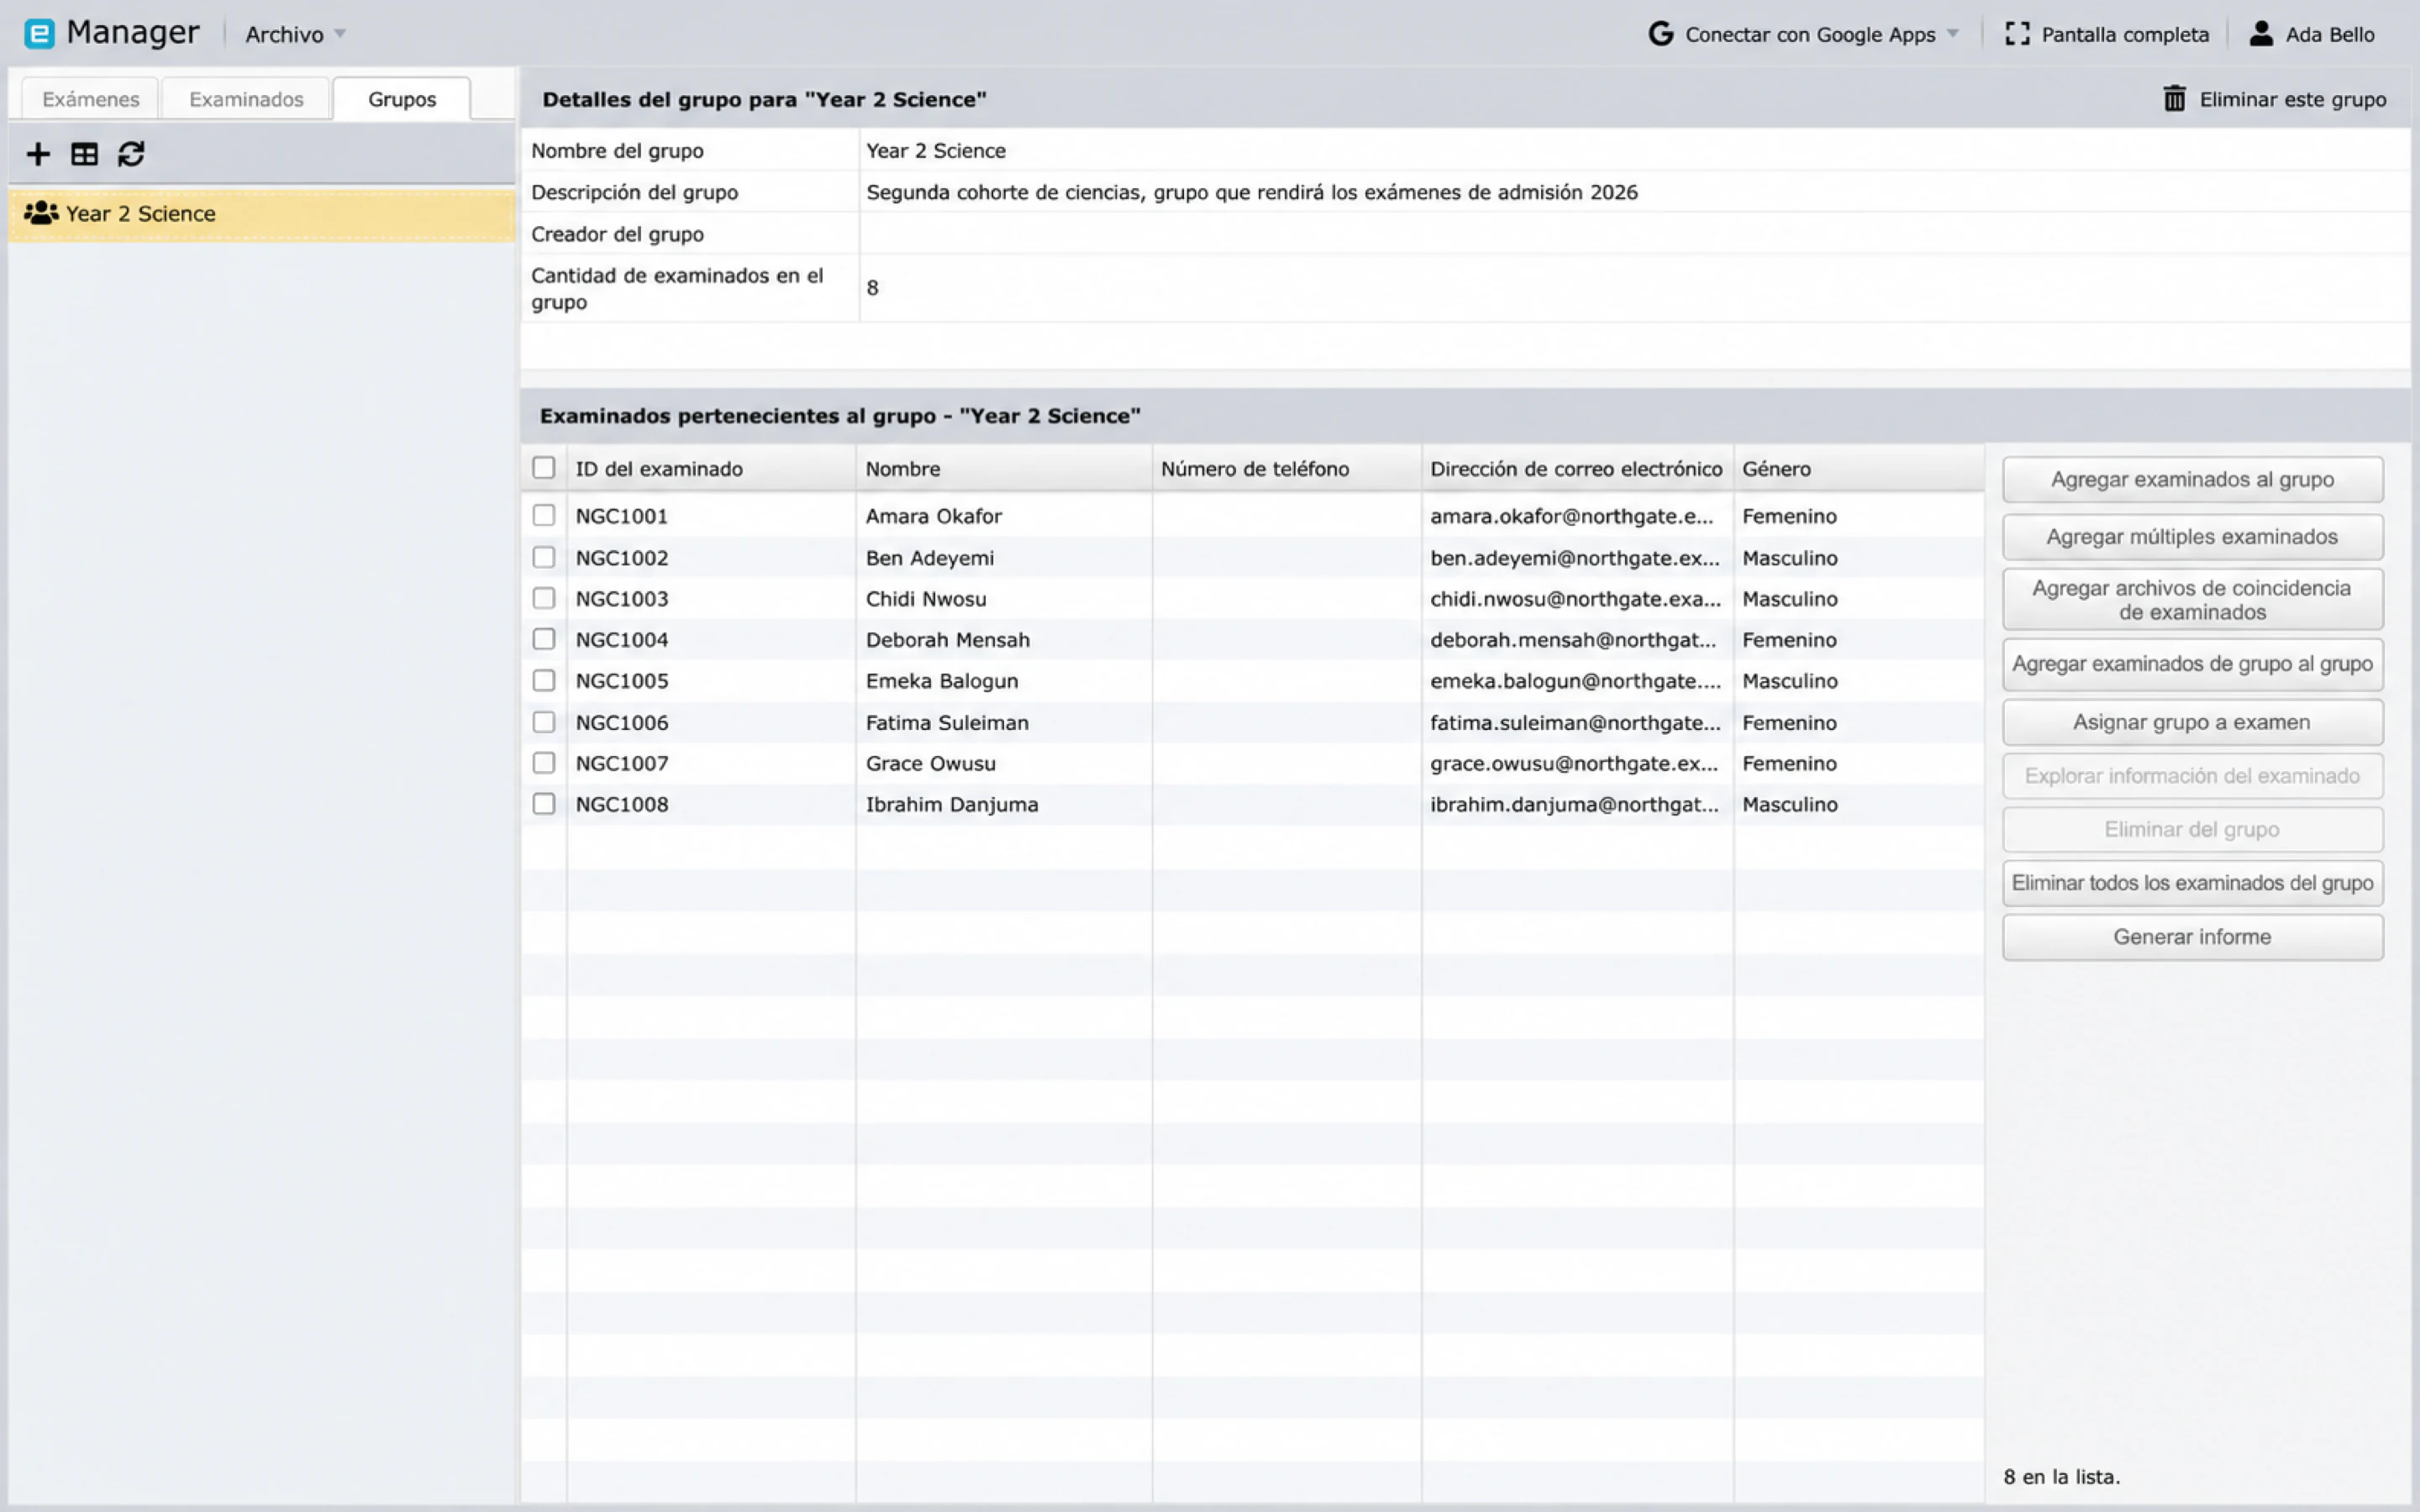Click Agregar múltiples examinados button
This screenshot has width=2420, height=1512.
2192,537
